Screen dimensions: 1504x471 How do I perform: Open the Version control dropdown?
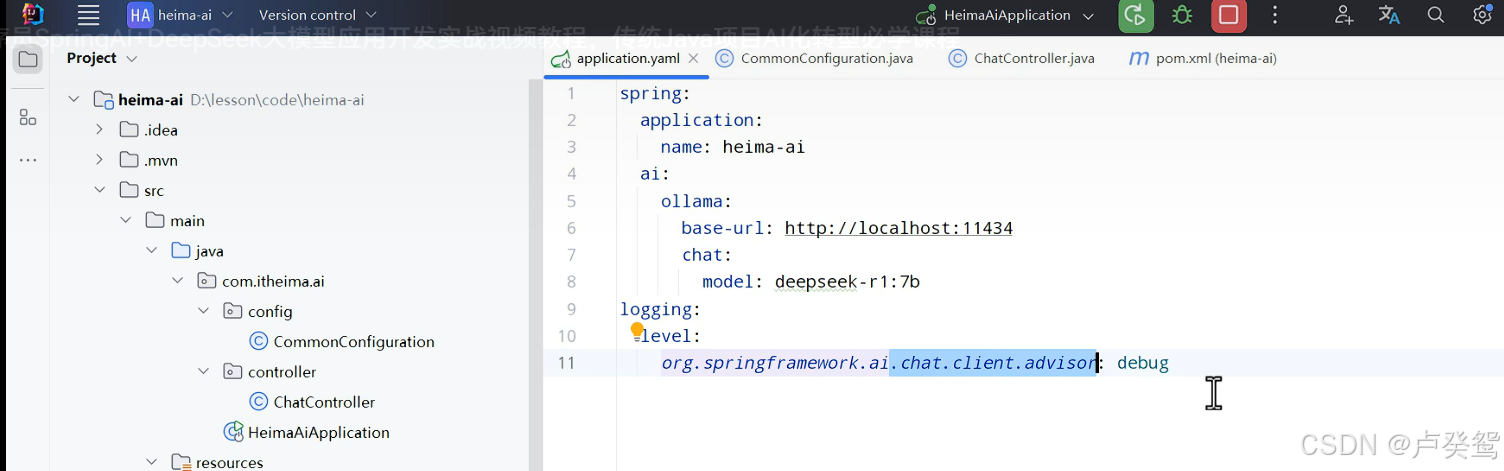[x=318, y=15]
